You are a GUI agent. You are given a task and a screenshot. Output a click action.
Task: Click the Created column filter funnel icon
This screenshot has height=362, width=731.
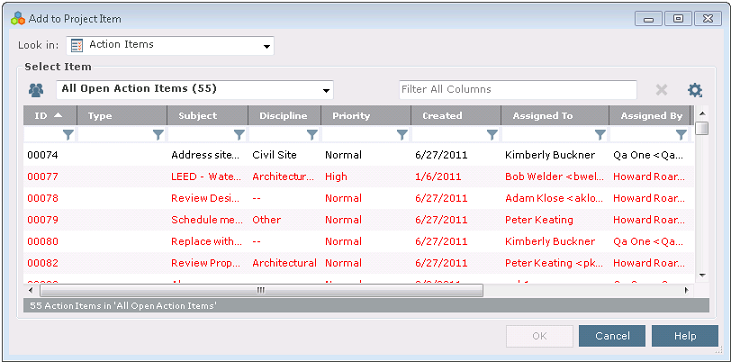(x=492, y=135)
